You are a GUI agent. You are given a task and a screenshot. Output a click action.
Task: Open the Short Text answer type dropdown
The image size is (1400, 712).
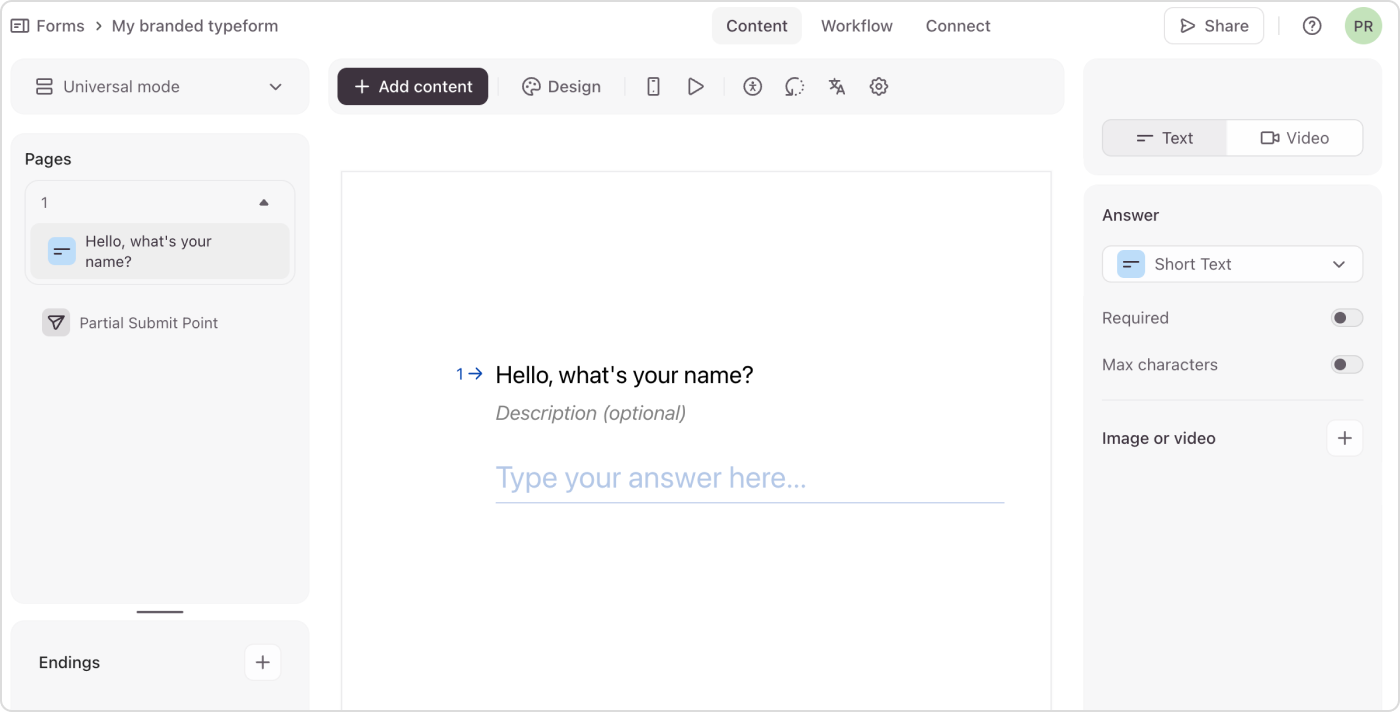click(x=1232, y=264)
